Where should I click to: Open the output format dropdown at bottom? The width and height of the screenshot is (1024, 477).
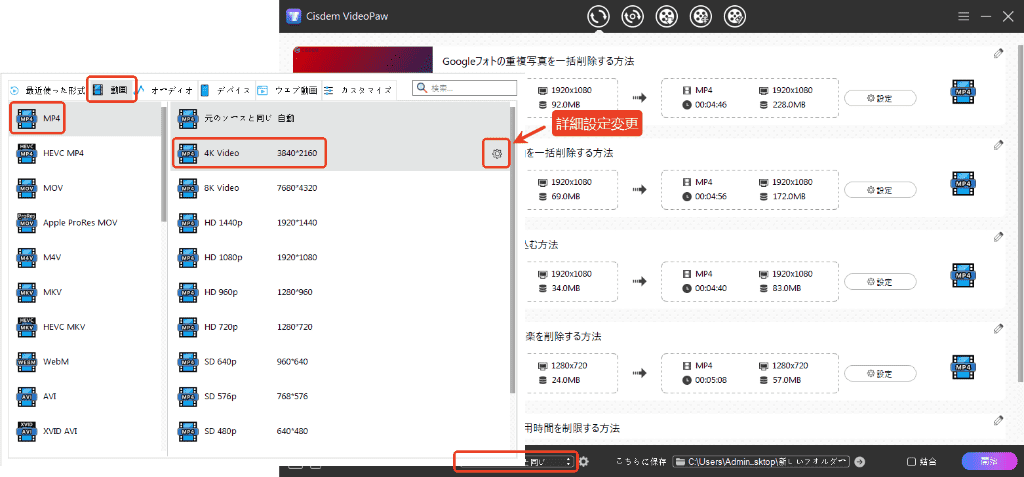tap(515, 461)
